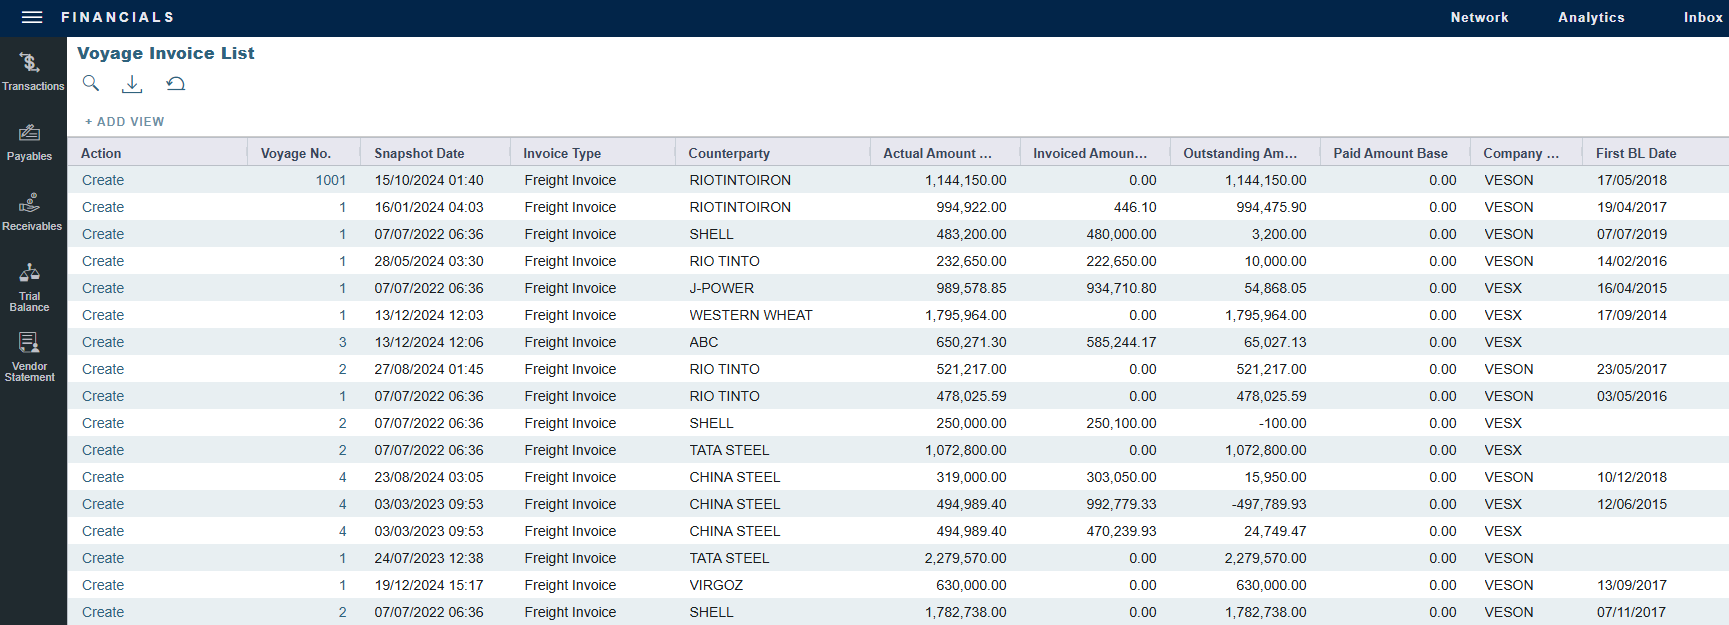
Task: Open the Payables sidebar section
Action: click(x=30, y=142)
